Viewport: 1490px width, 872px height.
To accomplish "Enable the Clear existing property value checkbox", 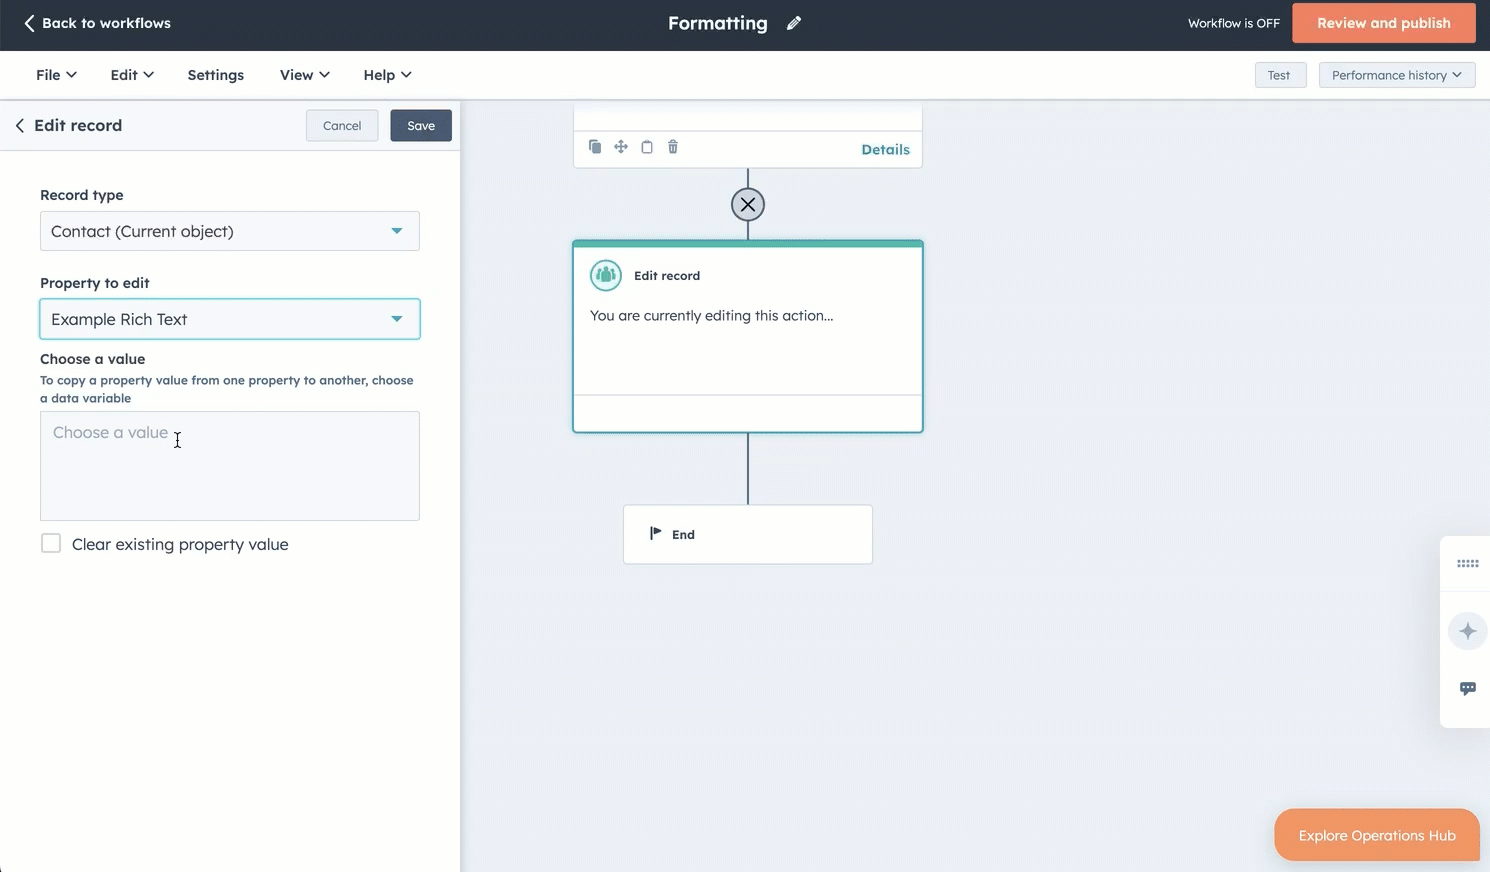I will (51, 543).
